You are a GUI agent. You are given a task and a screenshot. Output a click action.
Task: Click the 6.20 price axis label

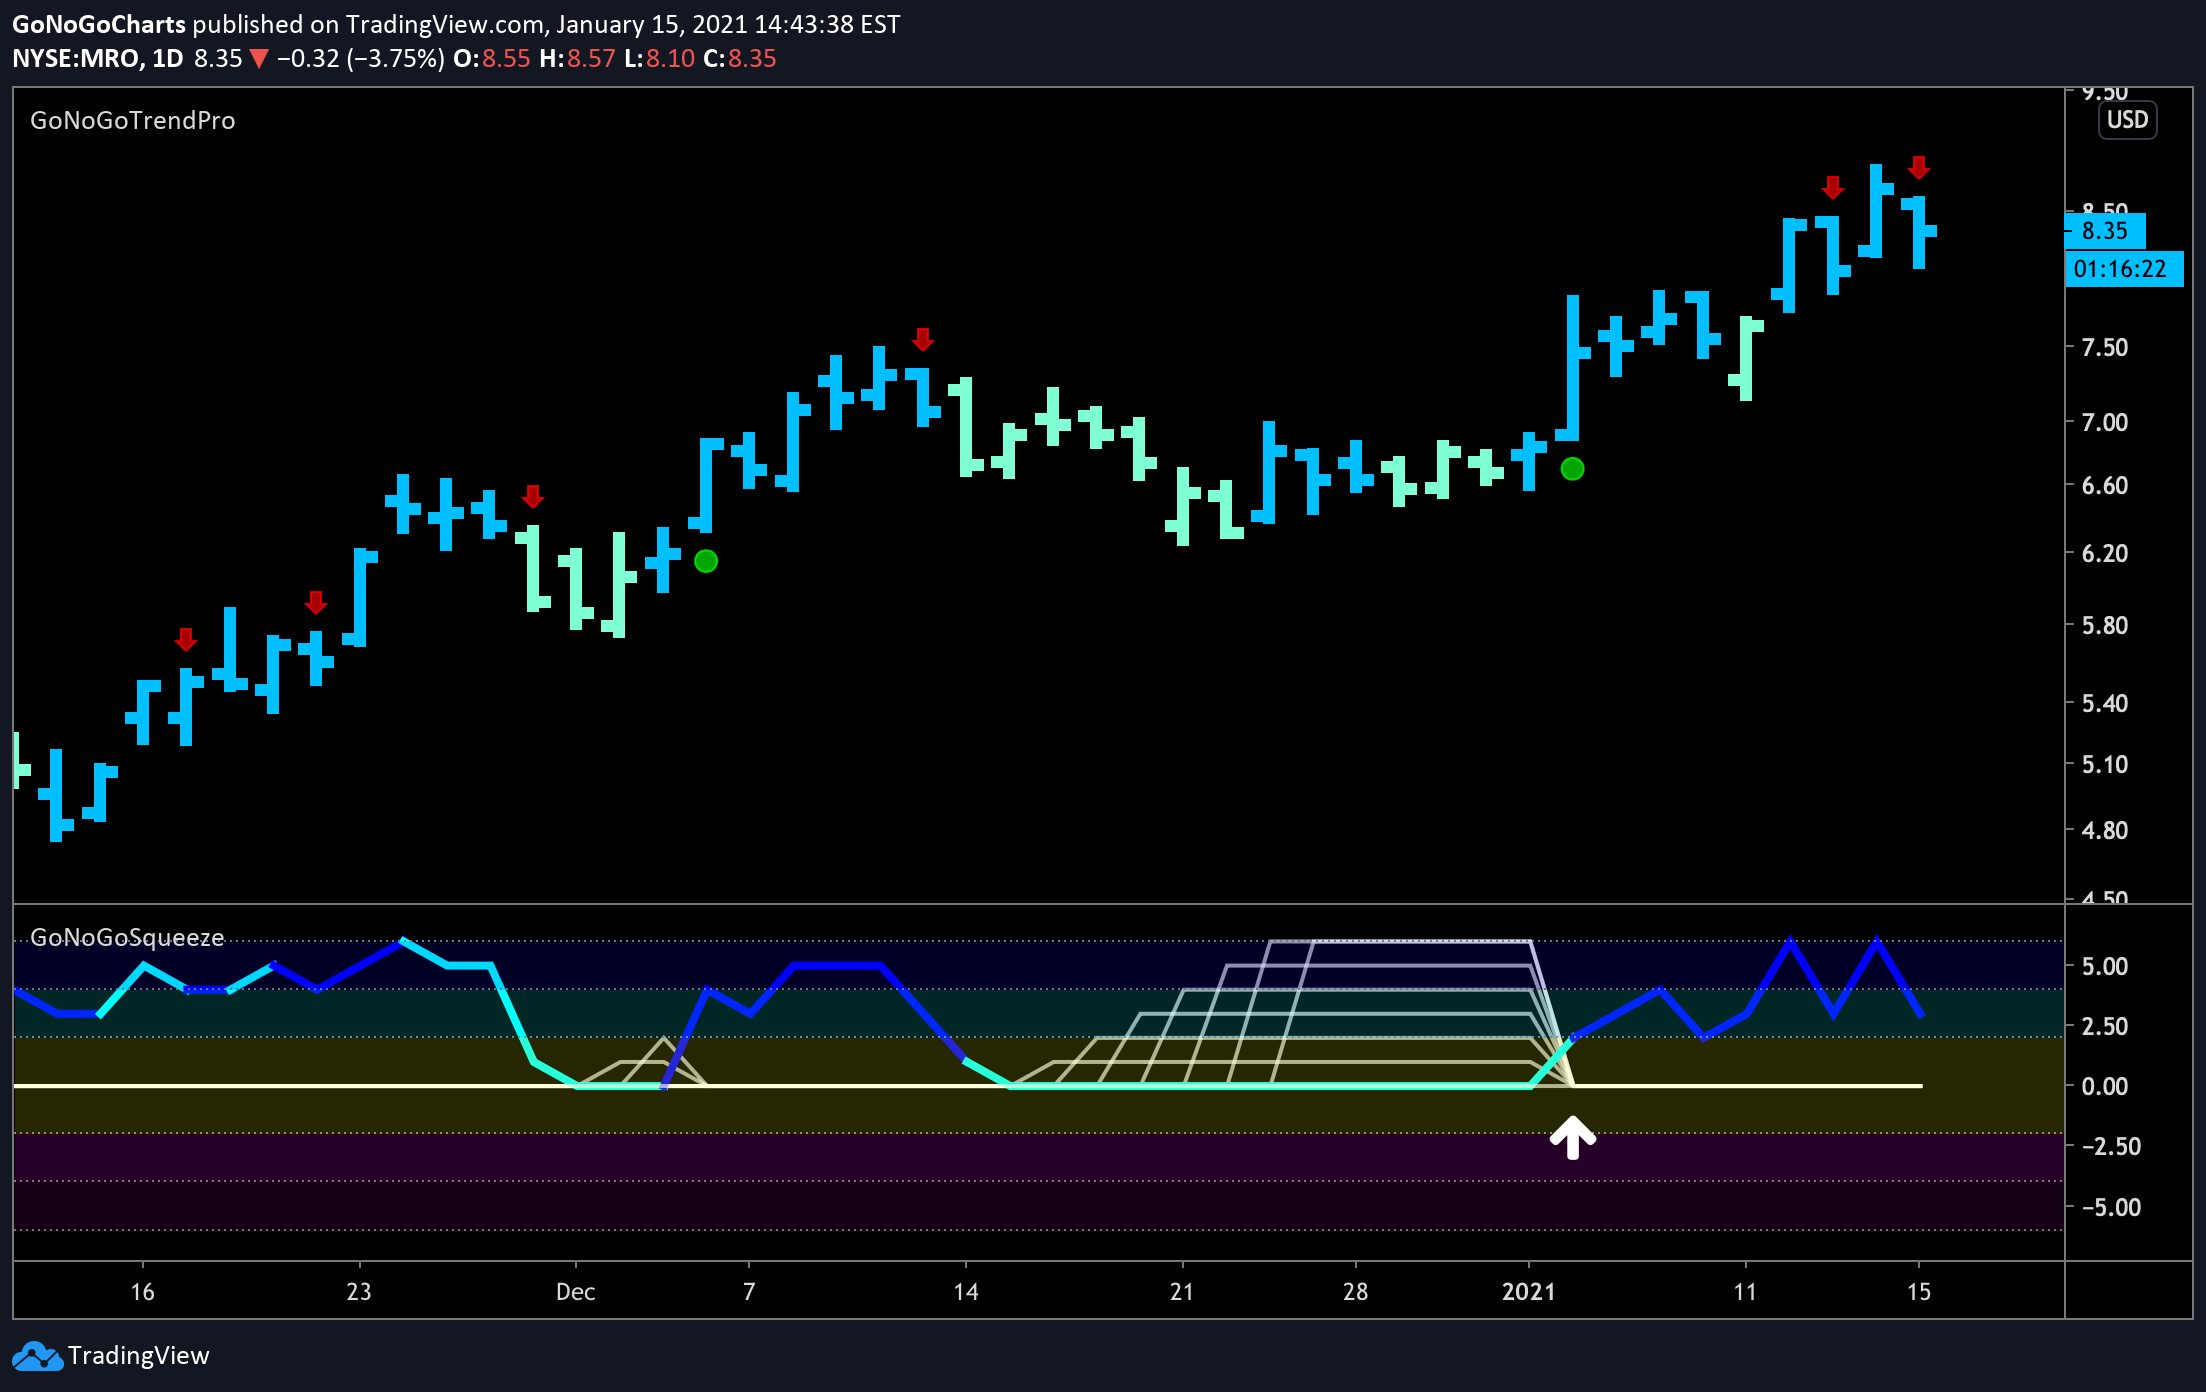tap(2105, 553)
